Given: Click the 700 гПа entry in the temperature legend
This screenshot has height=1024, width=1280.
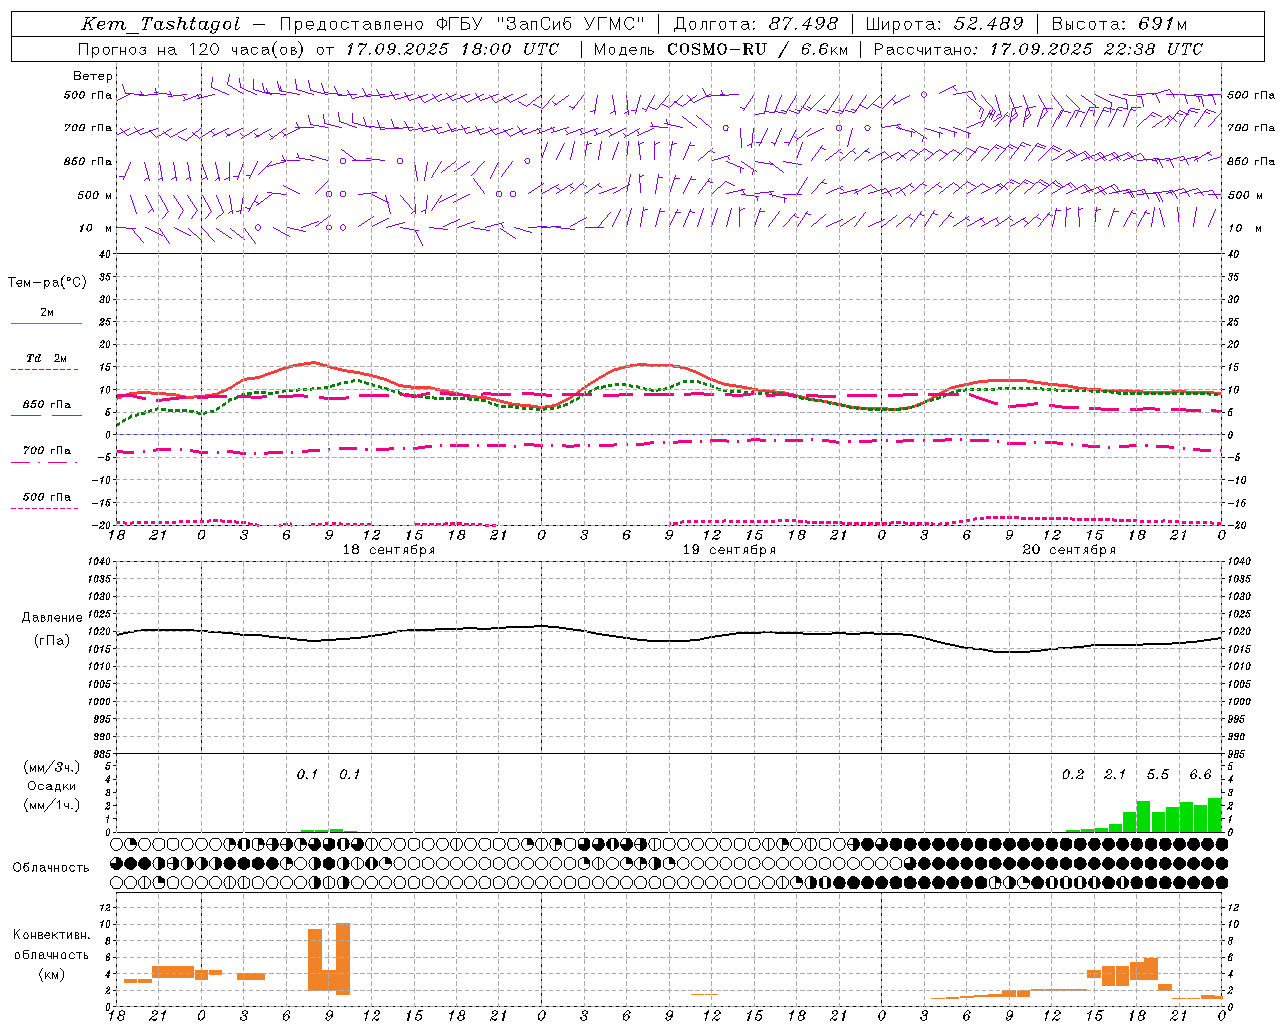Looking at the screenshot, I should point(47,450).
